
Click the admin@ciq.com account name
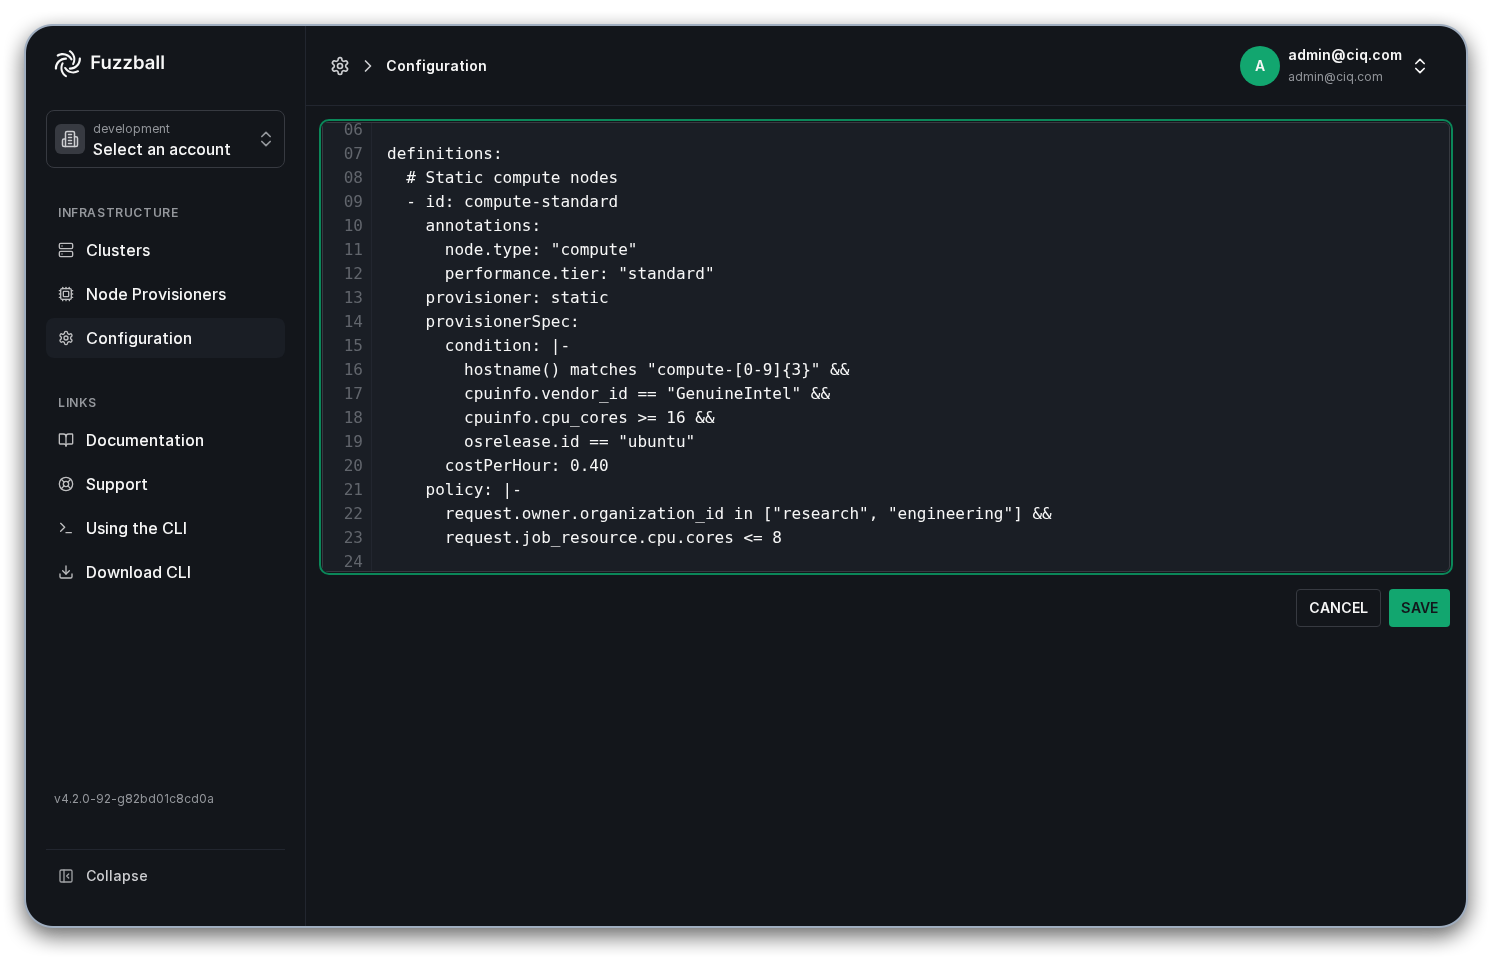[x=1345, y=55]
